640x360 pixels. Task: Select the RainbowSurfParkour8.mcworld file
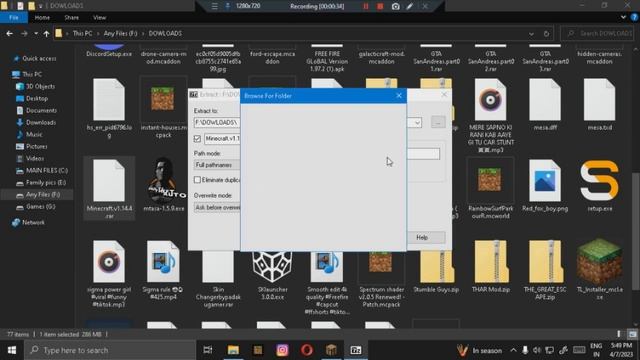coord(490,189)
